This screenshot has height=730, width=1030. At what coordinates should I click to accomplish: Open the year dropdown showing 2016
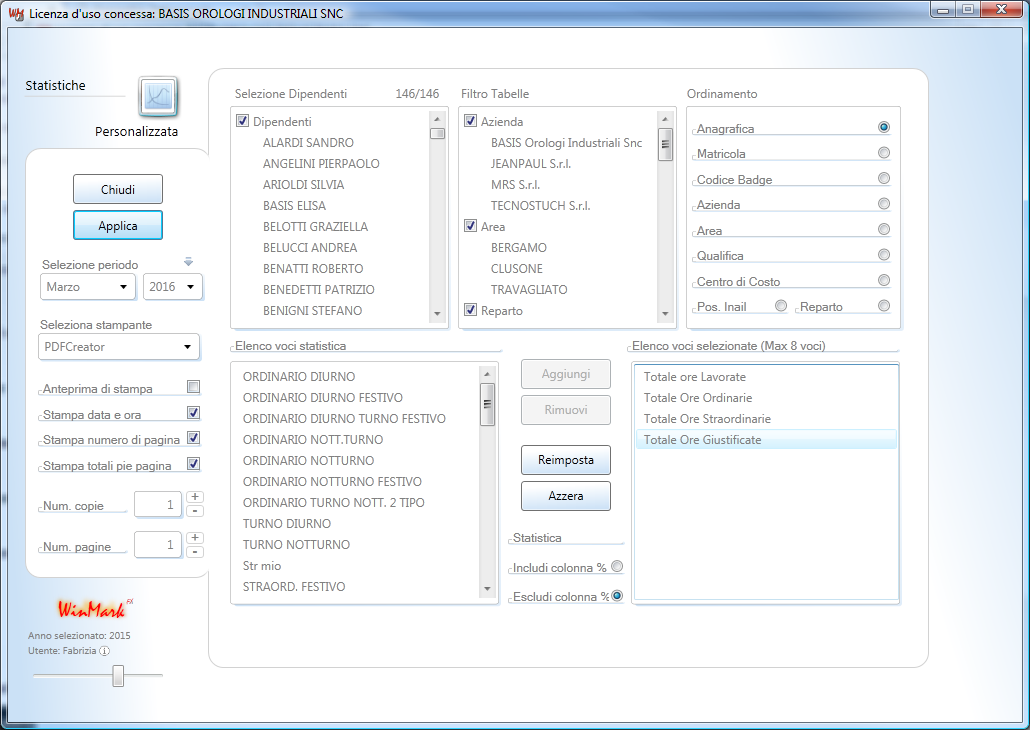point(173,286)
